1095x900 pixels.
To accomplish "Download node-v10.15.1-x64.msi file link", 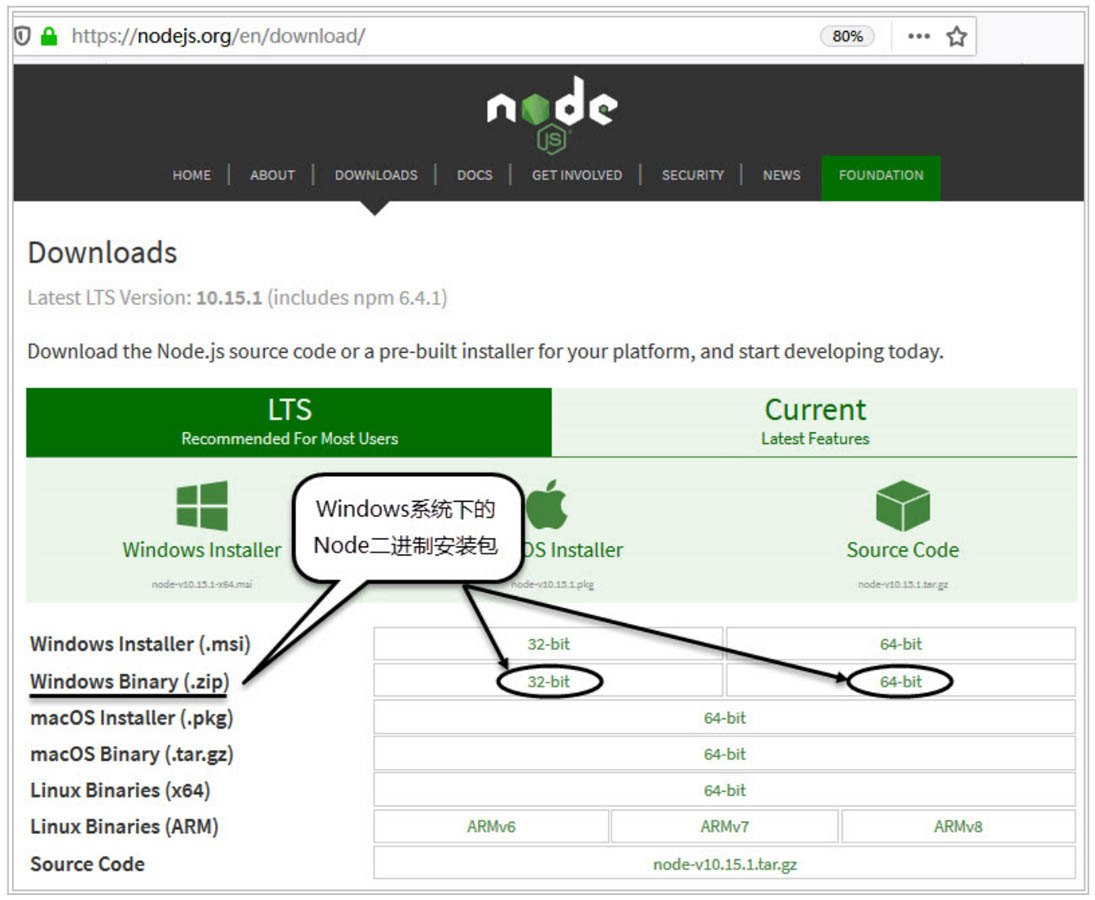I will coord(202,584).
